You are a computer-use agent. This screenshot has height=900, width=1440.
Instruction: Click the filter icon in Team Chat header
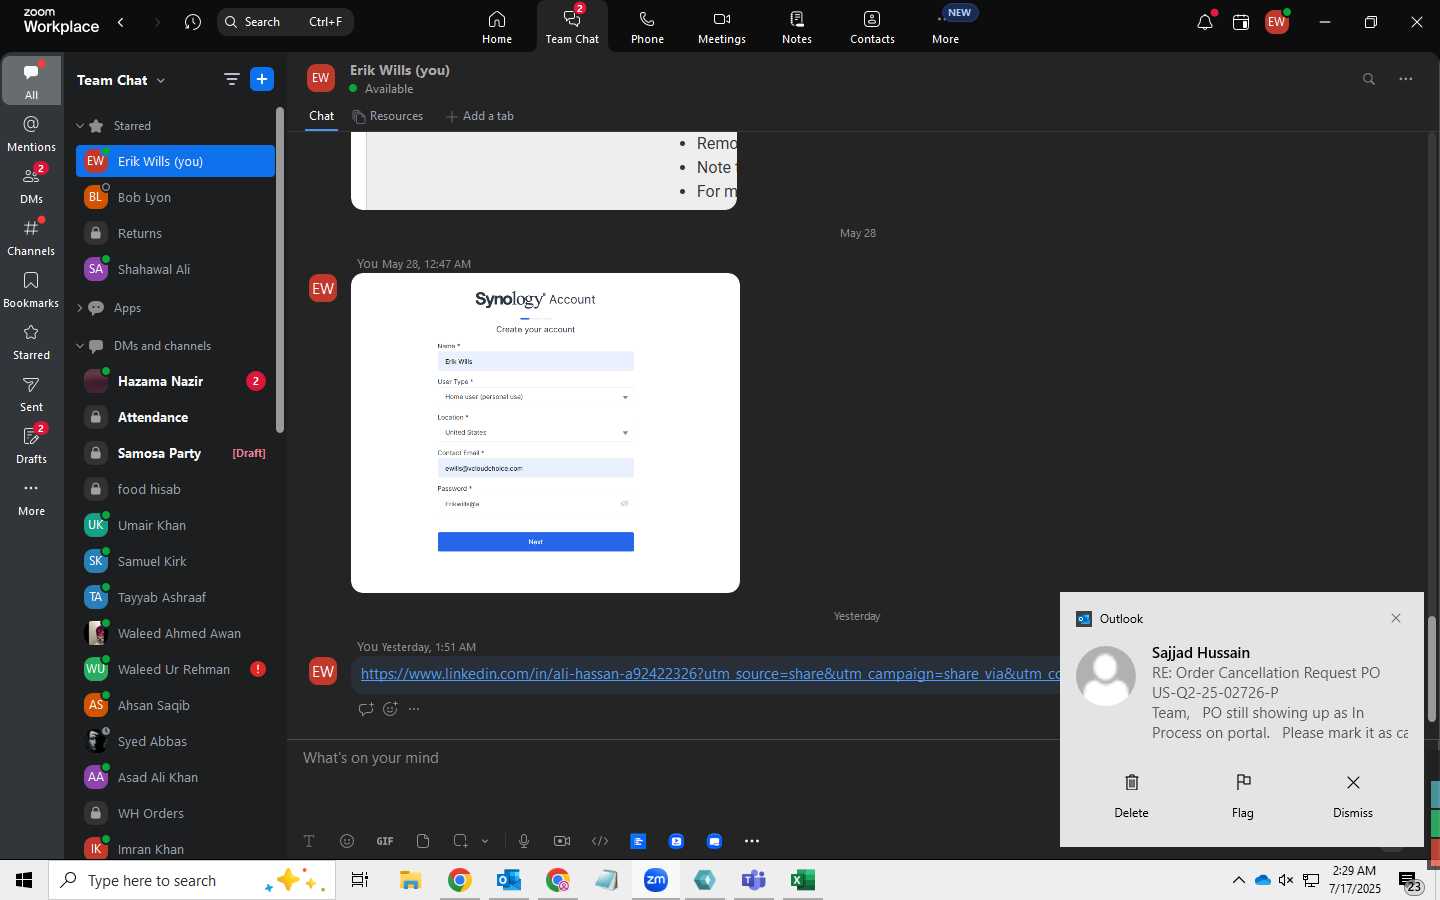coord(231,79)
